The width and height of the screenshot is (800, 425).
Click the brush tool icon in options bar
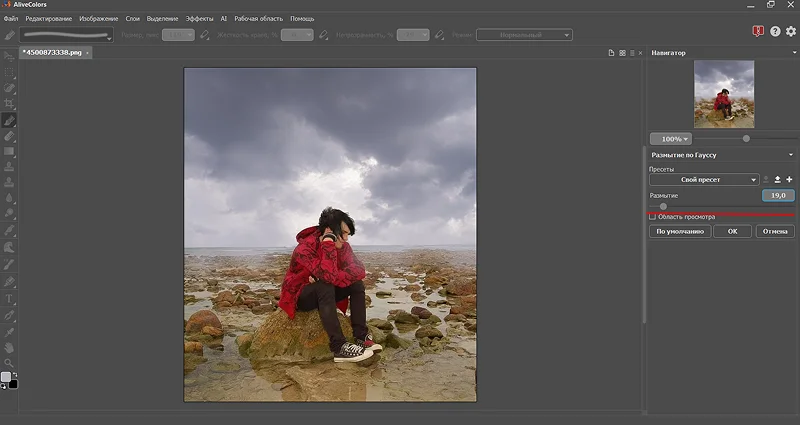[x=10, y=35]
